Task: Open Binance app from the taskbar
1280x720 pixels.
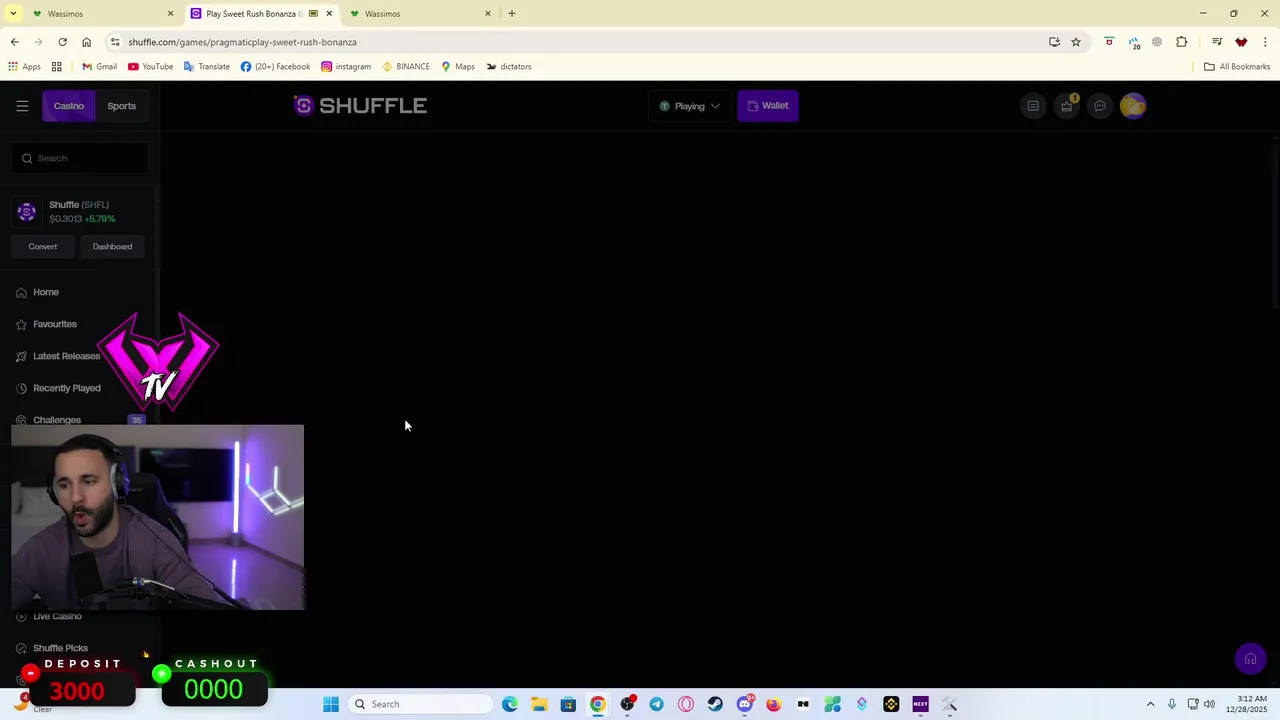Action: [891, 704]
